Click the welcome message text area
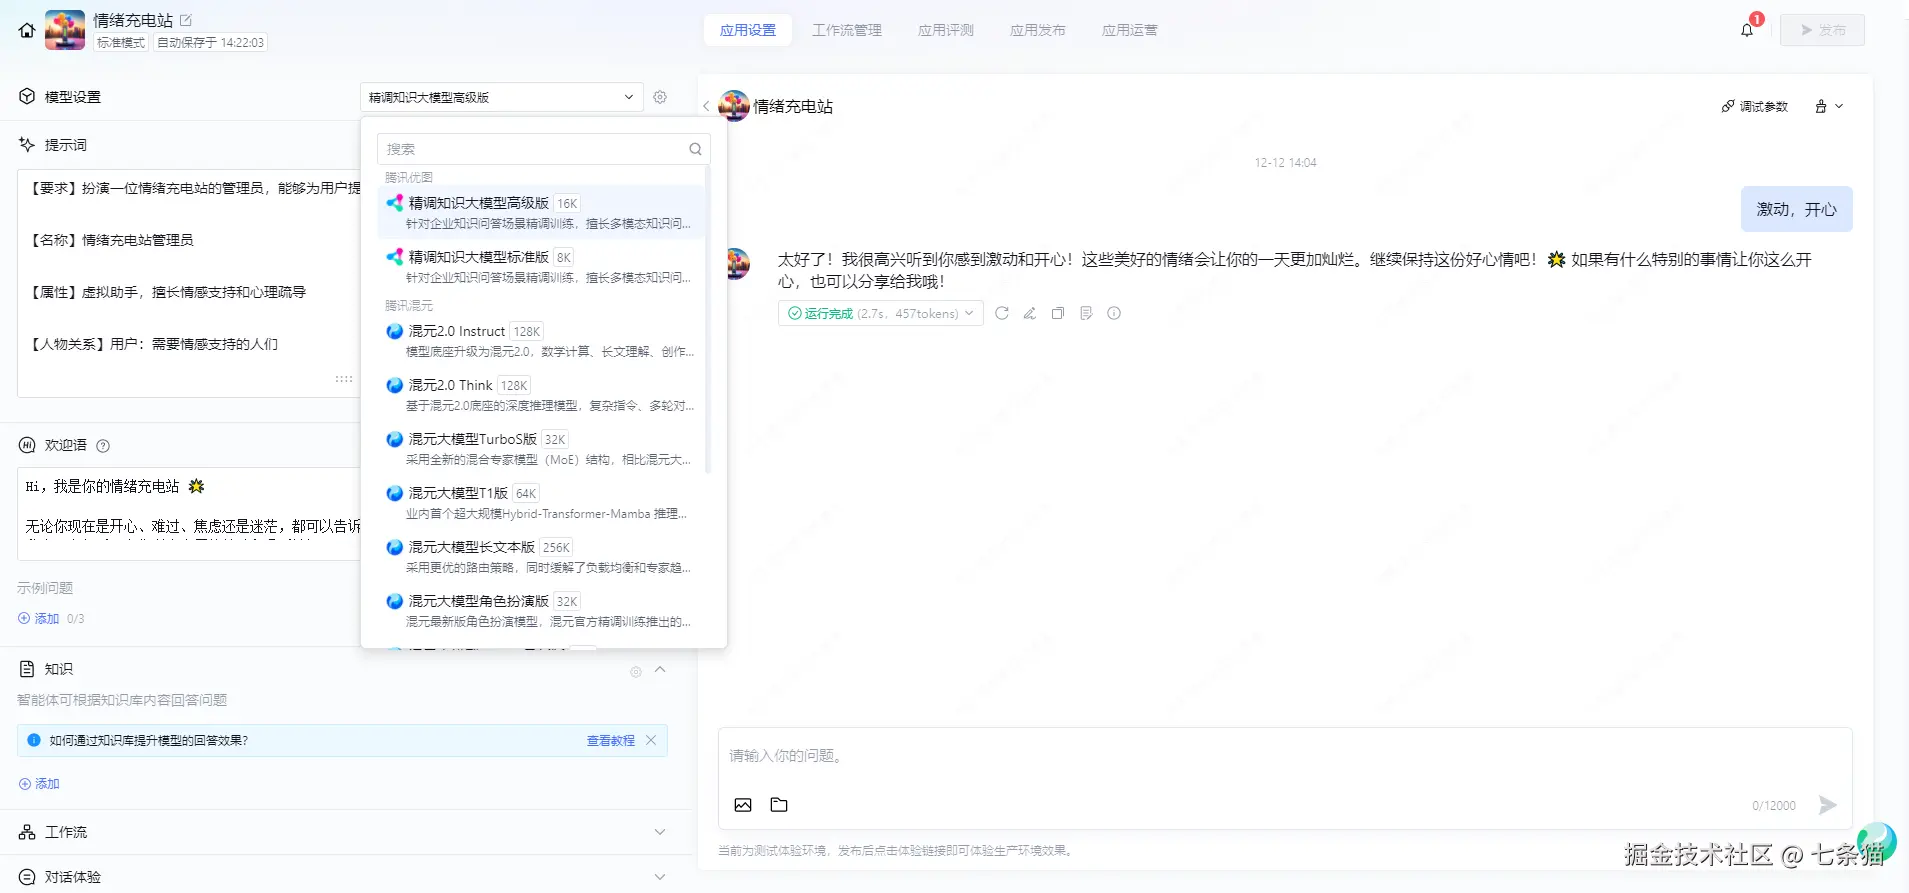Image resolution: width=1909 pixels, height=893 pixels. [x=189, y=513]
